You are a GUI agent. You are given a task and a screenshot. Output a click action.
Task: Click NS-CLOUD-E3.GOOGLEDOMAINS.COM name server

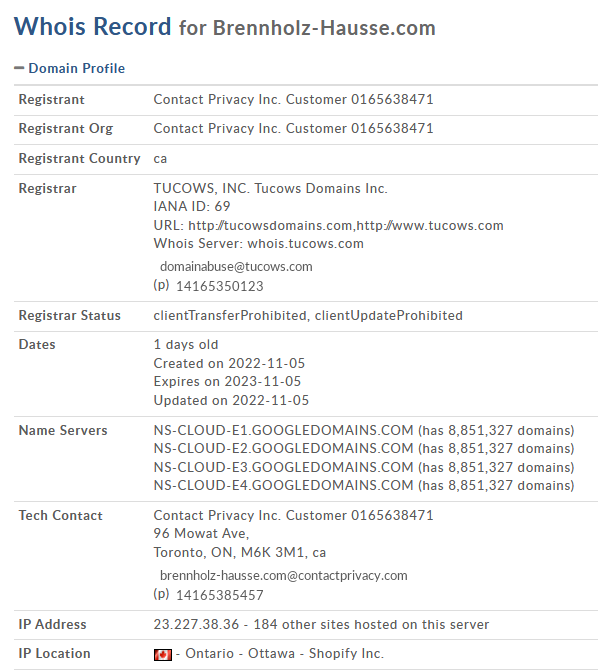click(x=283, y=467)
